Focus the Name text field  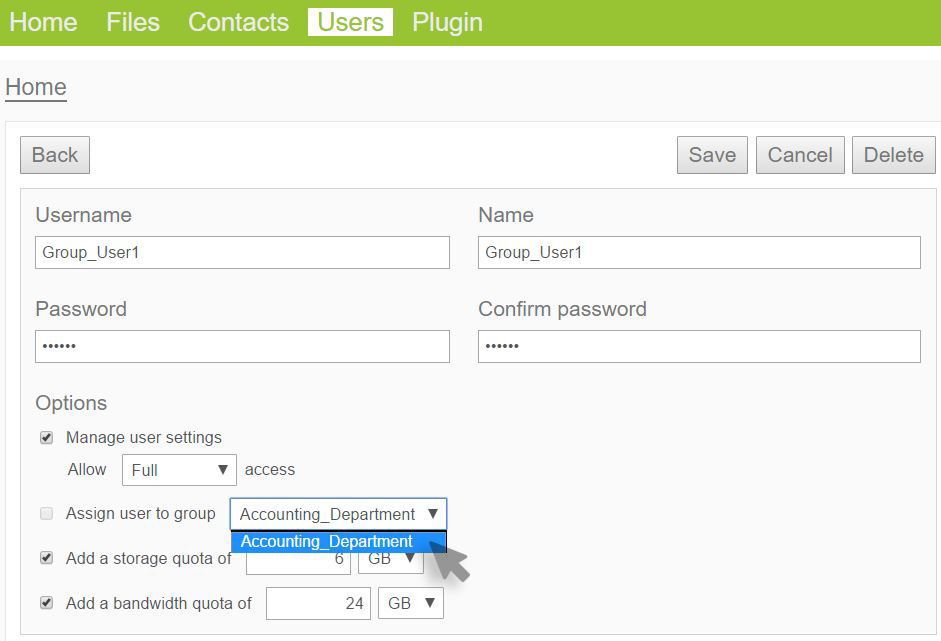[x=699, y=253]
